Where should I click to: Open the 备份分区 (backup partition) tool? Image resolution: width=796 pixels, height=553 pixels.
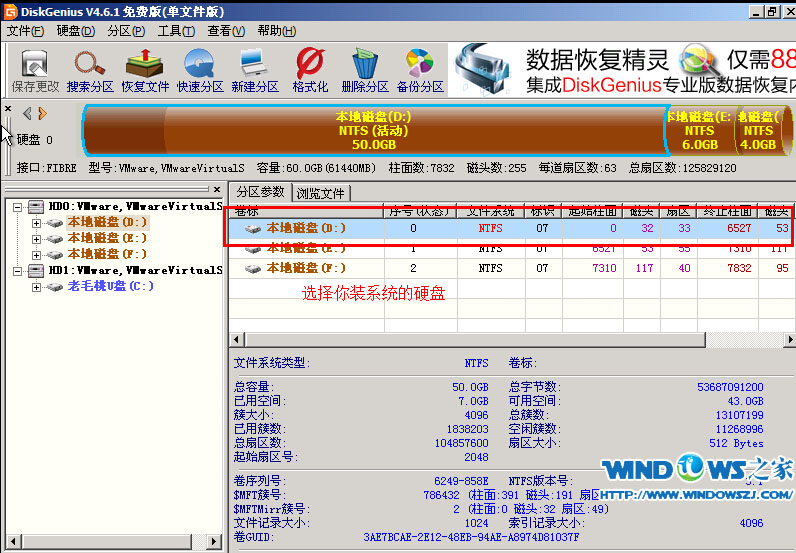[x=420, y=71]
